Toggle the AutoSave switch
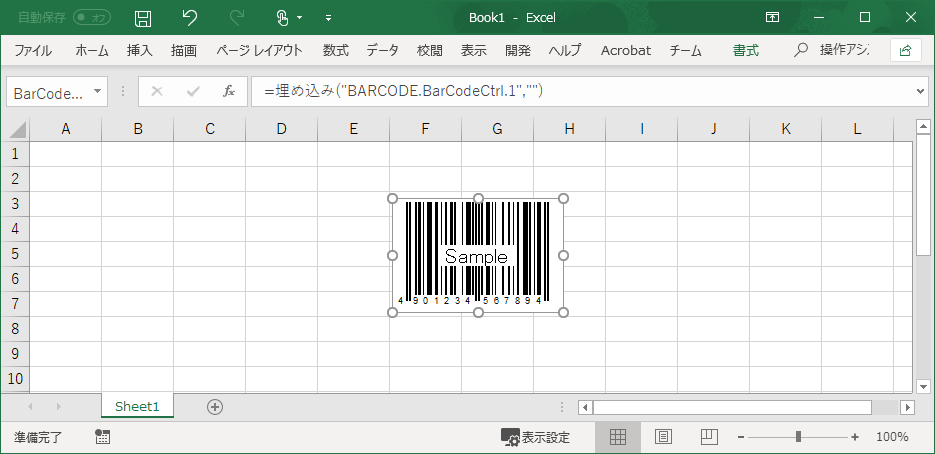Image resolution: width=935 pixels, height=454 pixels. pos(91,18)
